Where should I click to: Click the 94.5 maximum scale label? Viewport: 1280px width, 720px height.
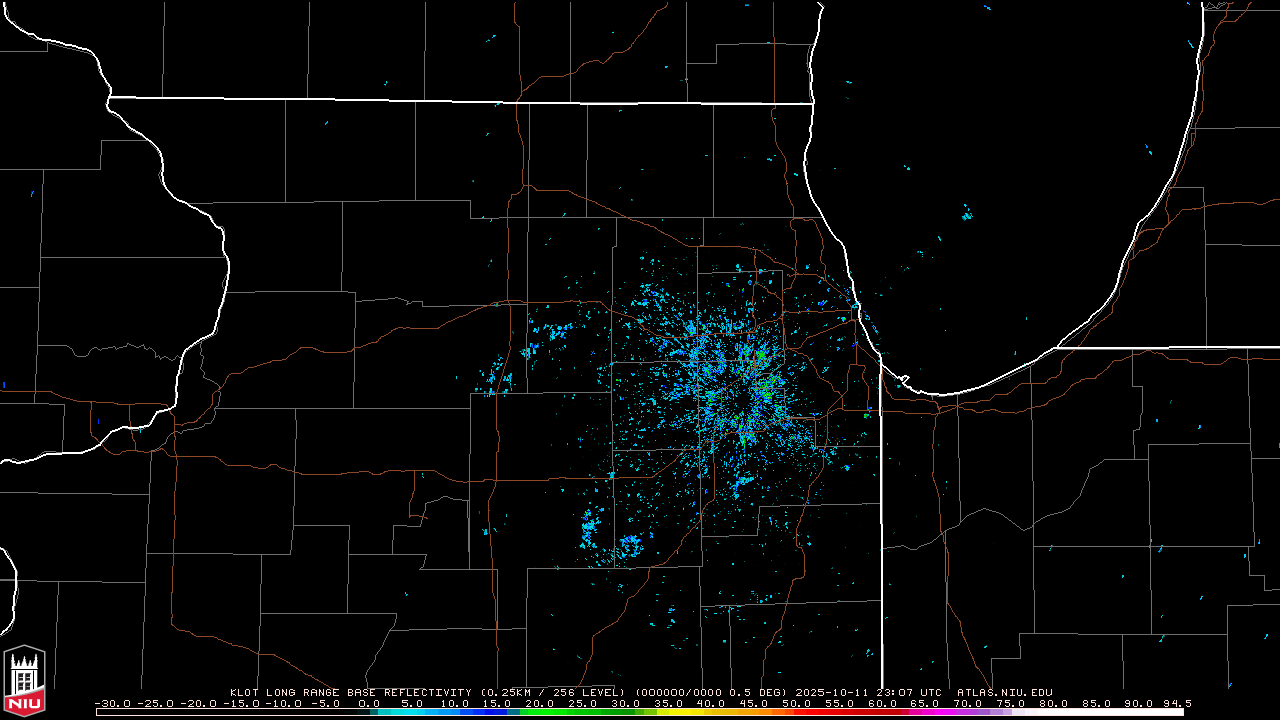point(1176,703)
